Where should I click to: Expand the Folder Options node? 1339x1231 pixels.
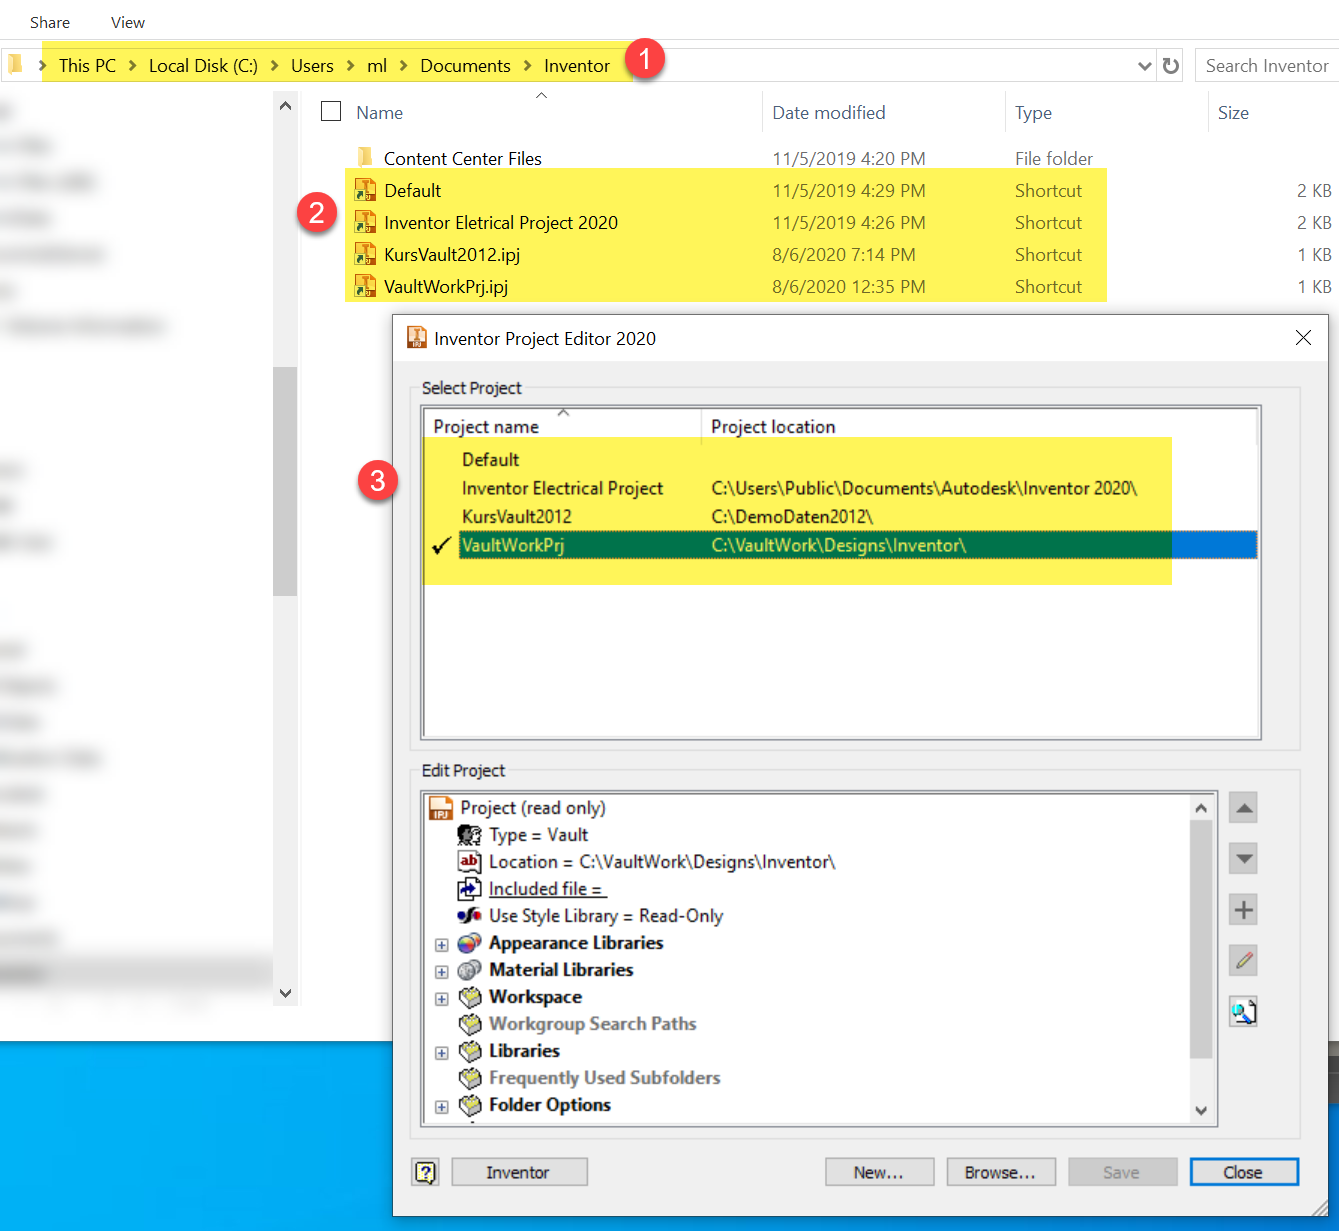[442, 1107]
